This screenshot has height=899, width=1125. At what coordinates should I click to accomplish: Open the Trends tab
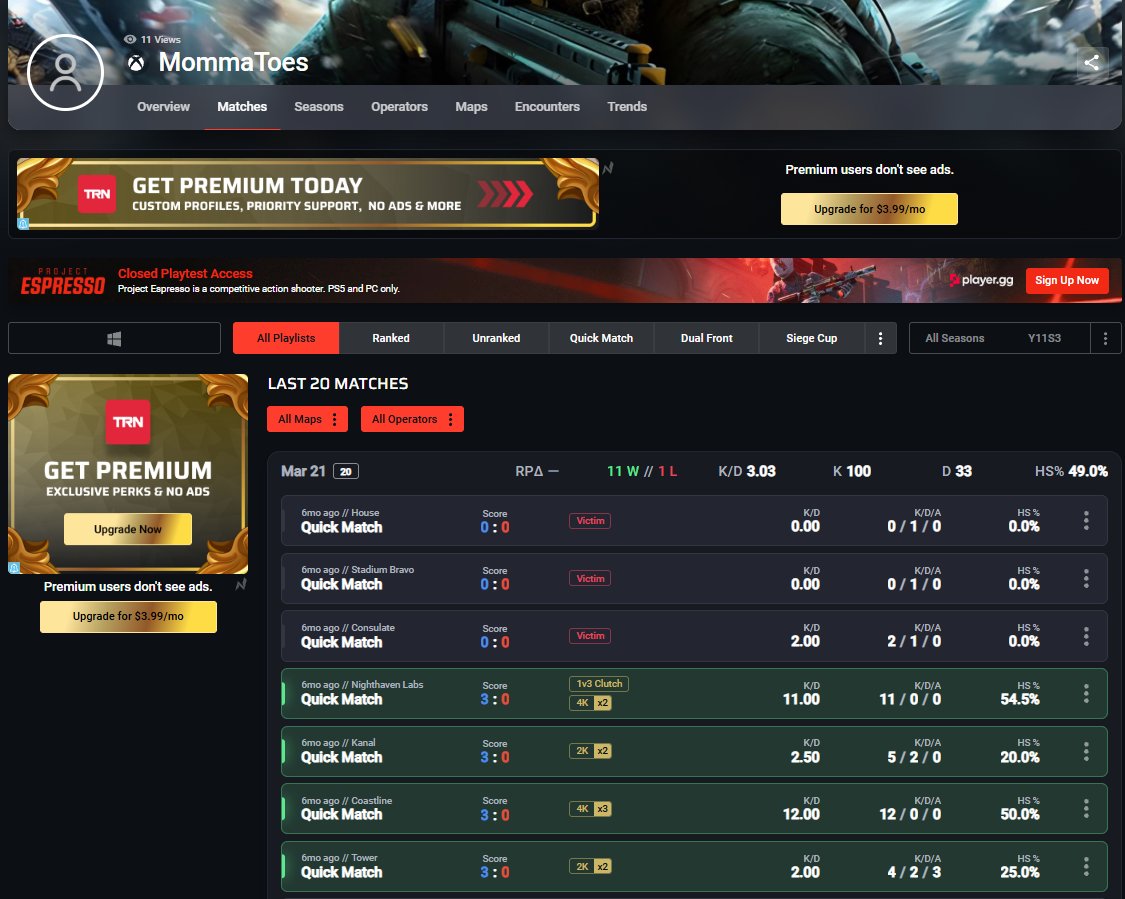(x=627, y=106)
